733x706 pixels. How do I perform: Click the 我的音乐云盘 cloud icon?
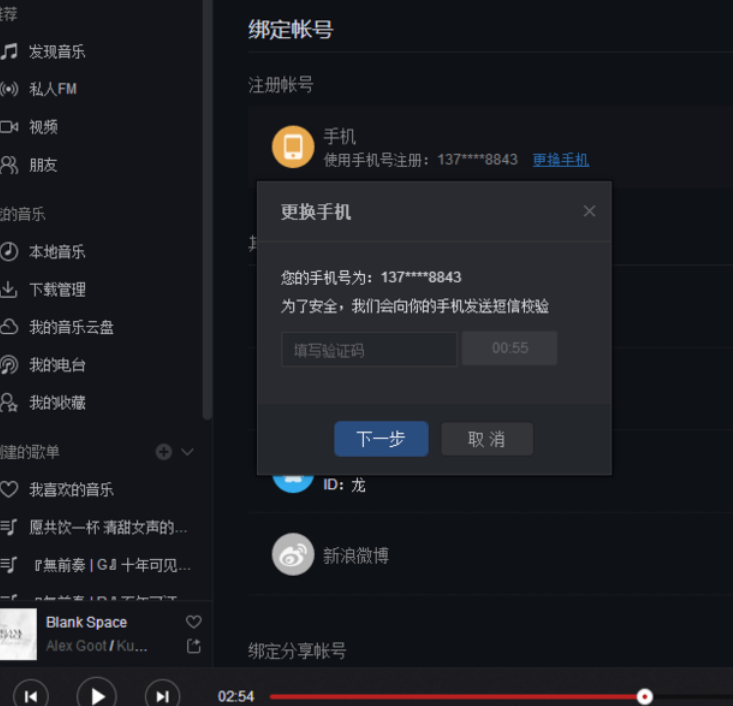pyautogui.click(x=9, y=327)
